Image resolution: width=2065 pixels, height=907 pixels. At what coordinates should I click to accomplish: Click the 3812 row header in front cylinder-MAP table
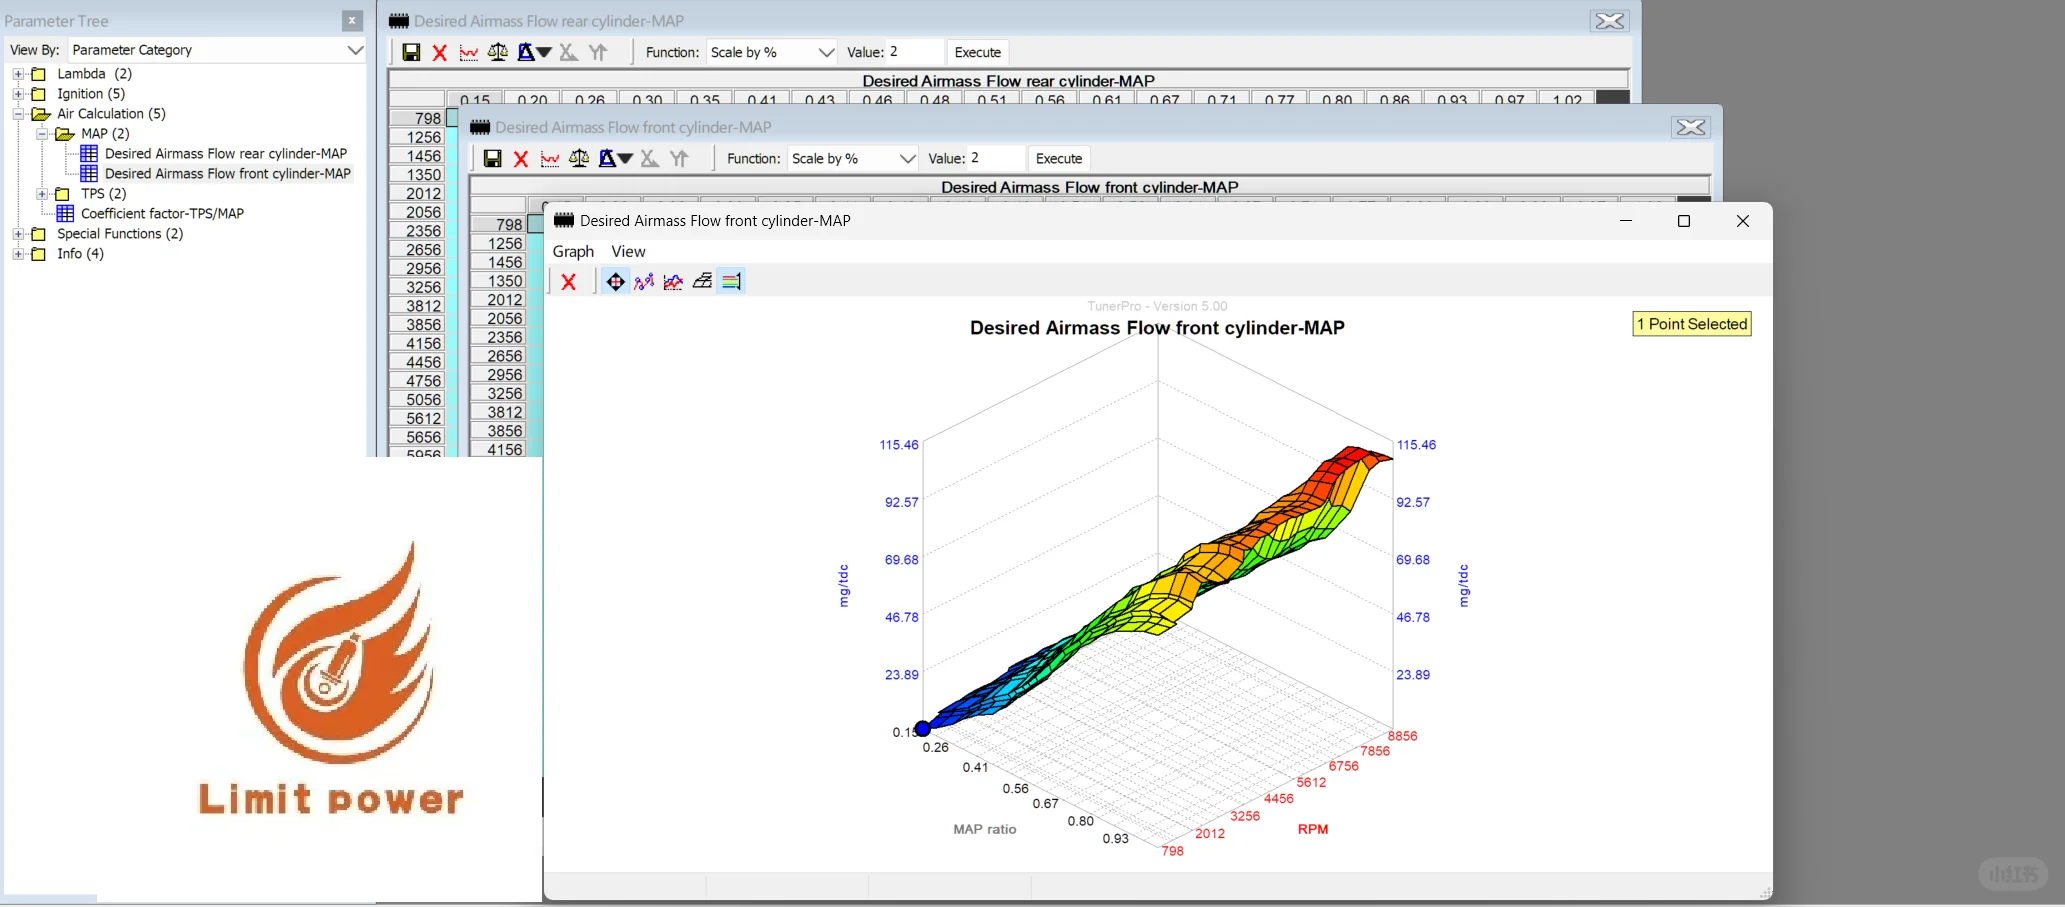click(498, 412)
